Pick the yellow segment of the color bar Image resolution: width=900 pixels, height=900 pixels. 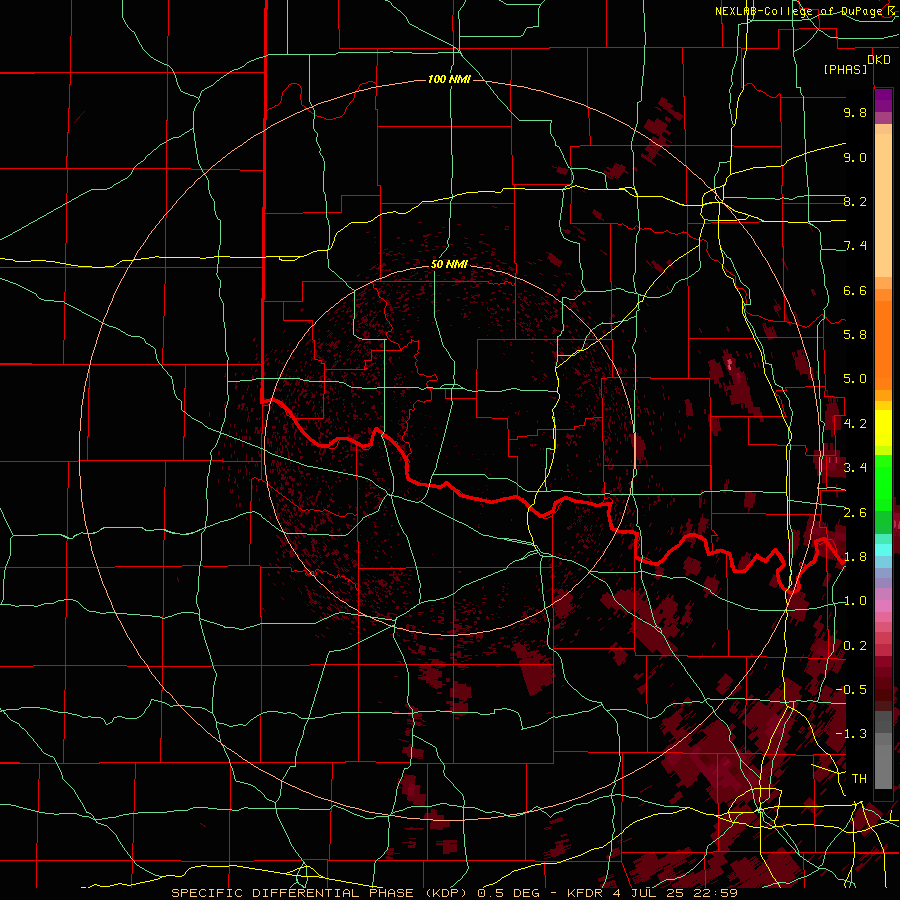pyautogui.click(x=883, y=427)
